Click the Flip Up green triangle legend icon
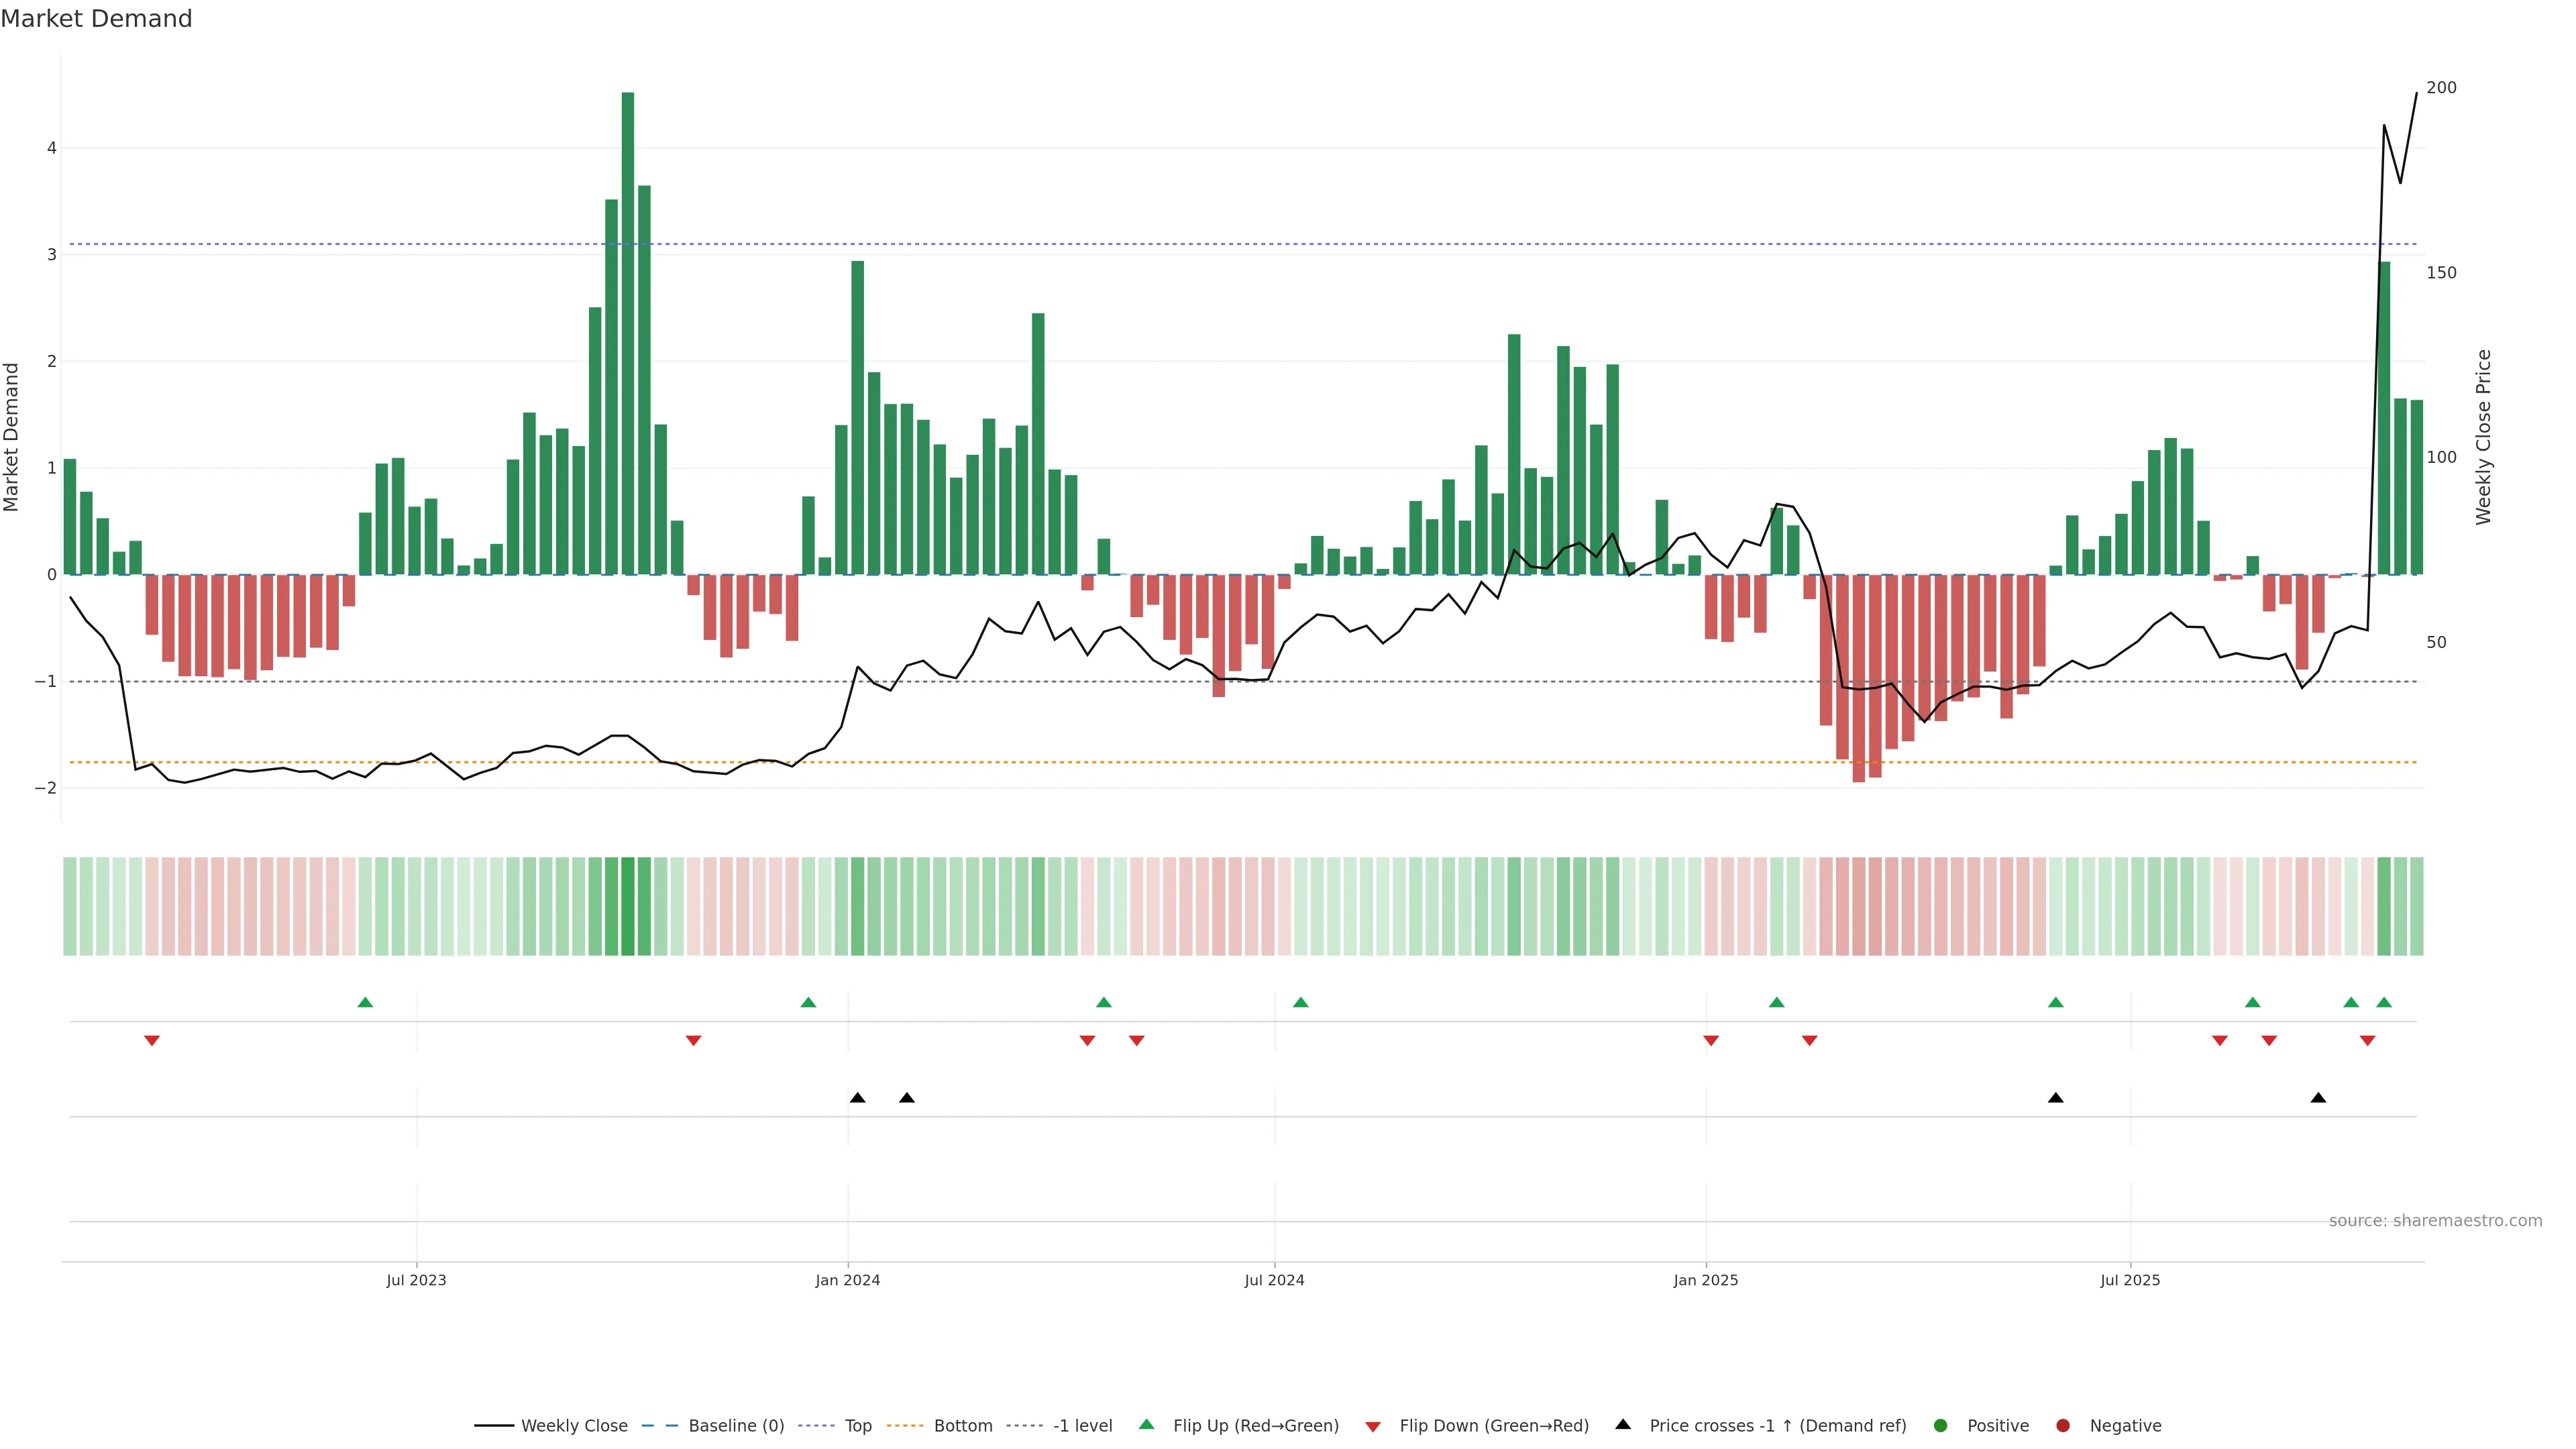Image resolution: width=2576 pixels, height=1449 pixels. click(1147, 1425)
